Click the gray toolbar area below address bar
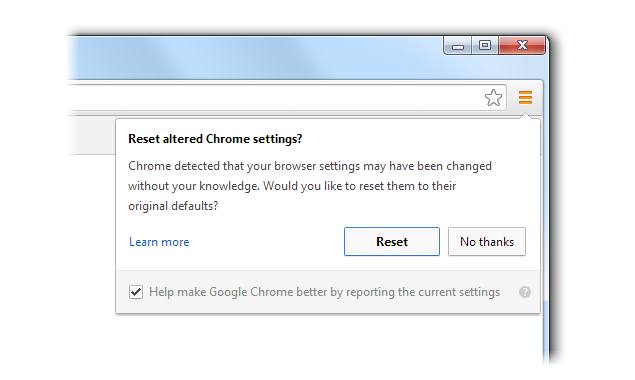The height and width of the screenshot is (380, 635). pyautogui.click(x=92, y=136)
